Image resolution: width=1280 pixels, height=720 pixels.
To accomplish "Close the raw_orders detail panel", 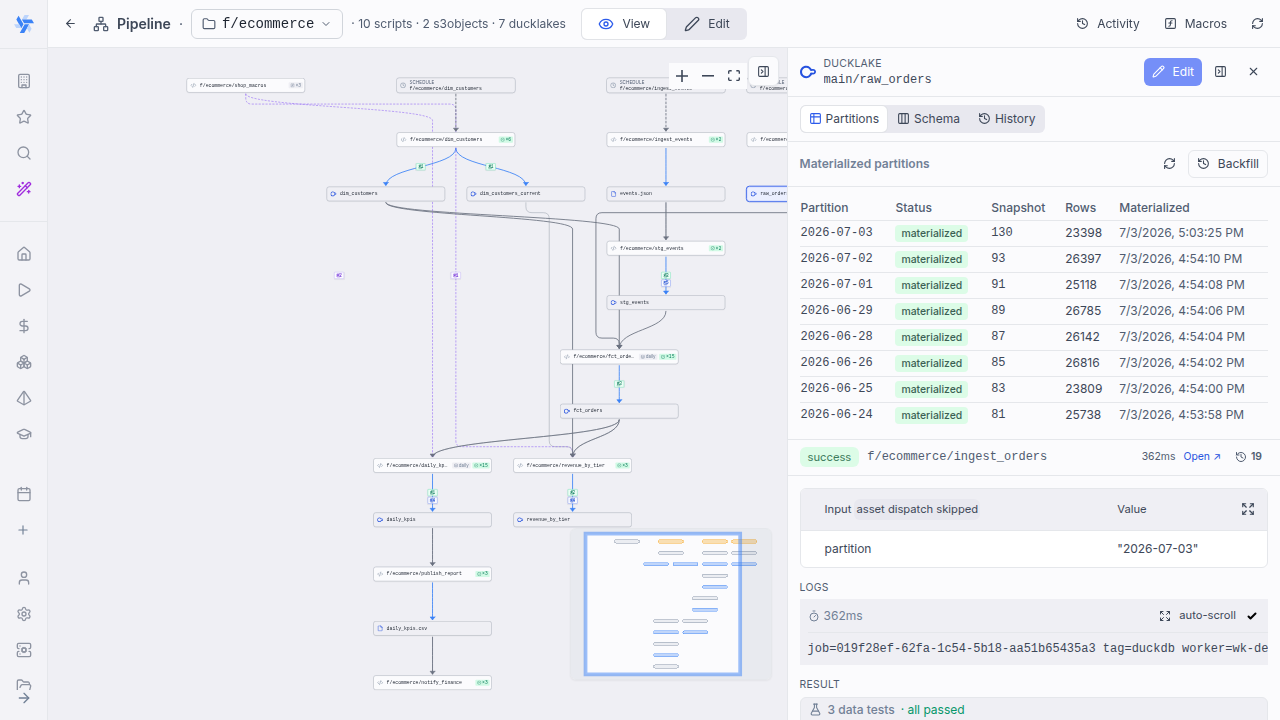I will click(x=1253, y=72).
